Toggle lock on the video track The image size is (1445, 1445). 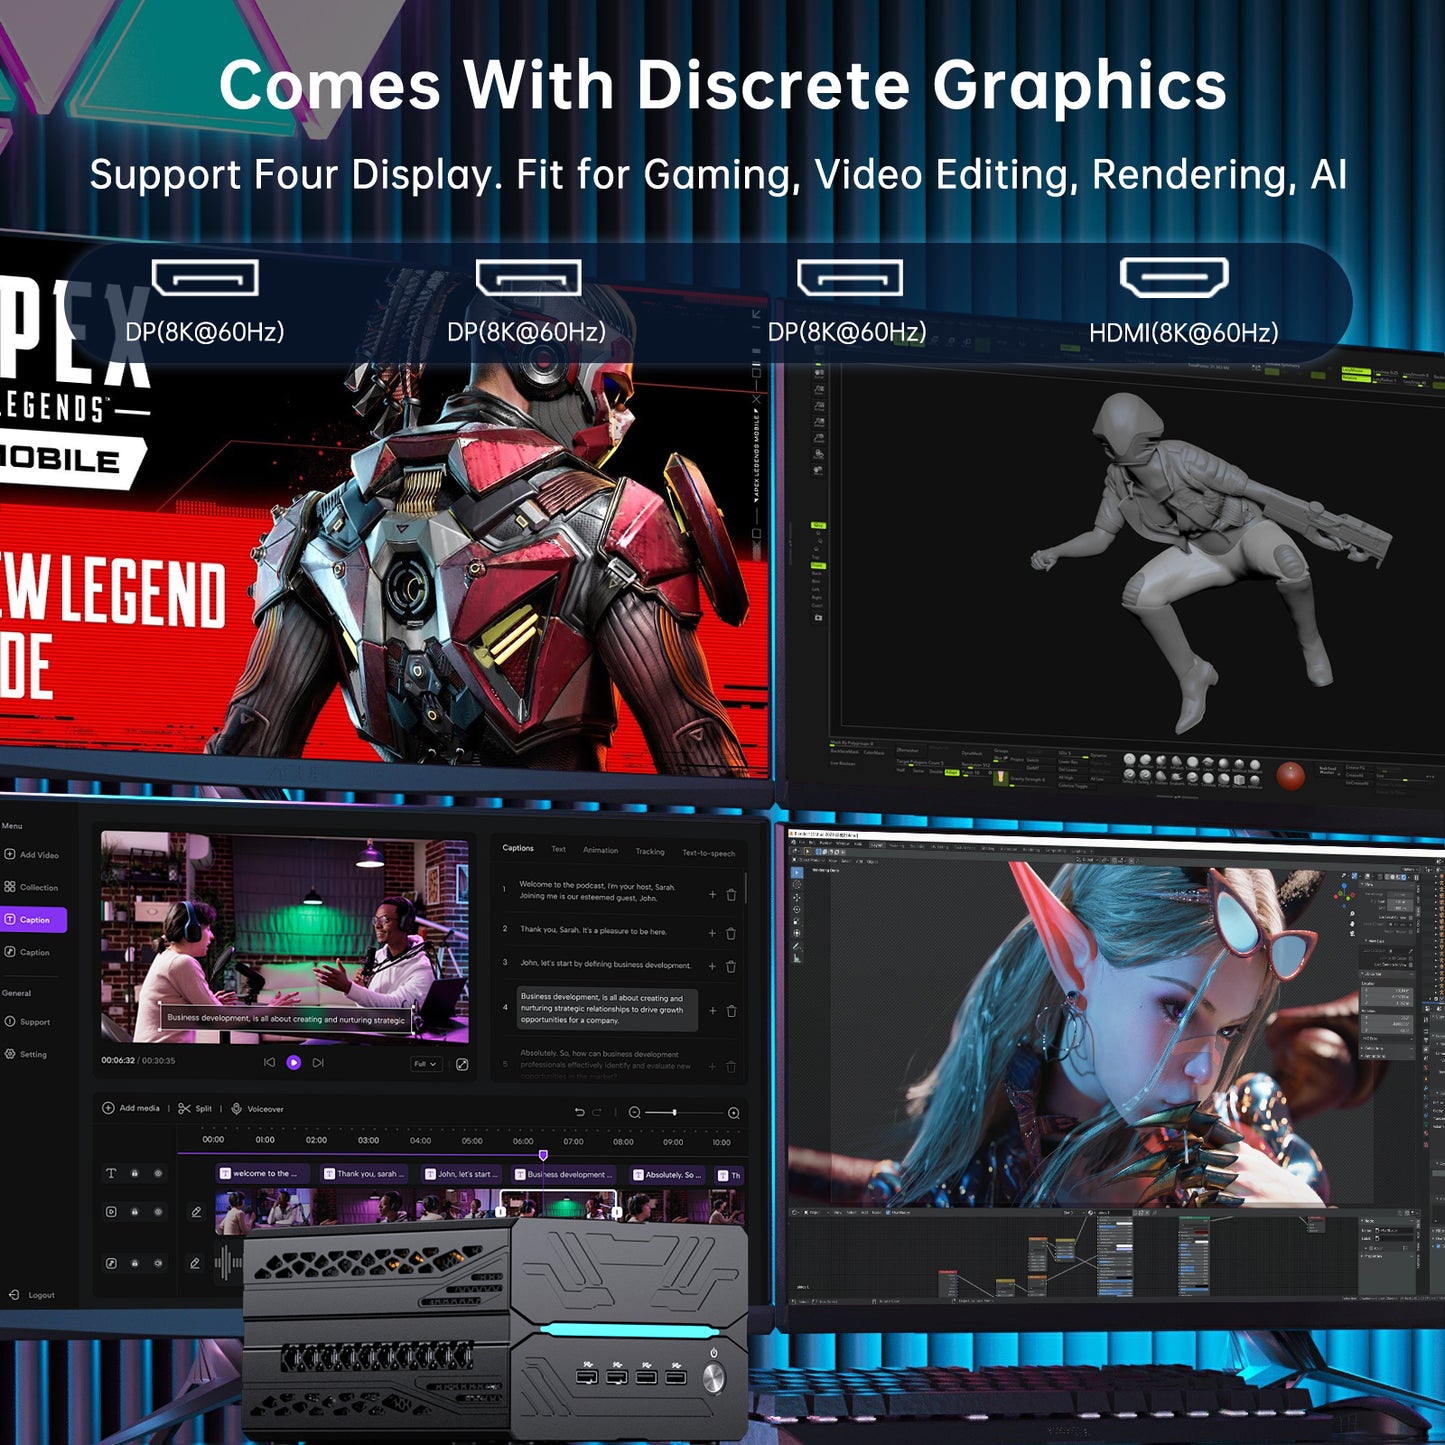135,1211
